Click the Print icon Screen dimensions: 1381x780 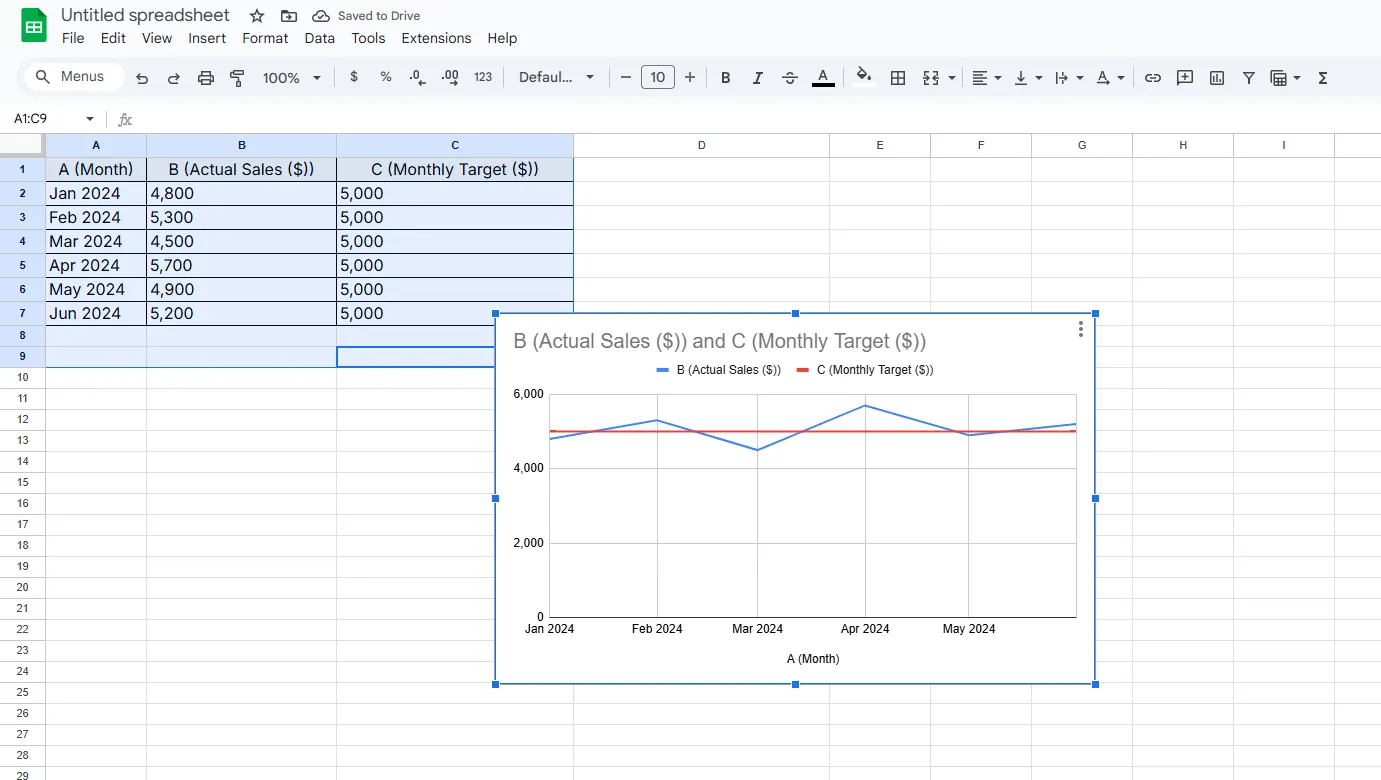click(x=206, y=78)
